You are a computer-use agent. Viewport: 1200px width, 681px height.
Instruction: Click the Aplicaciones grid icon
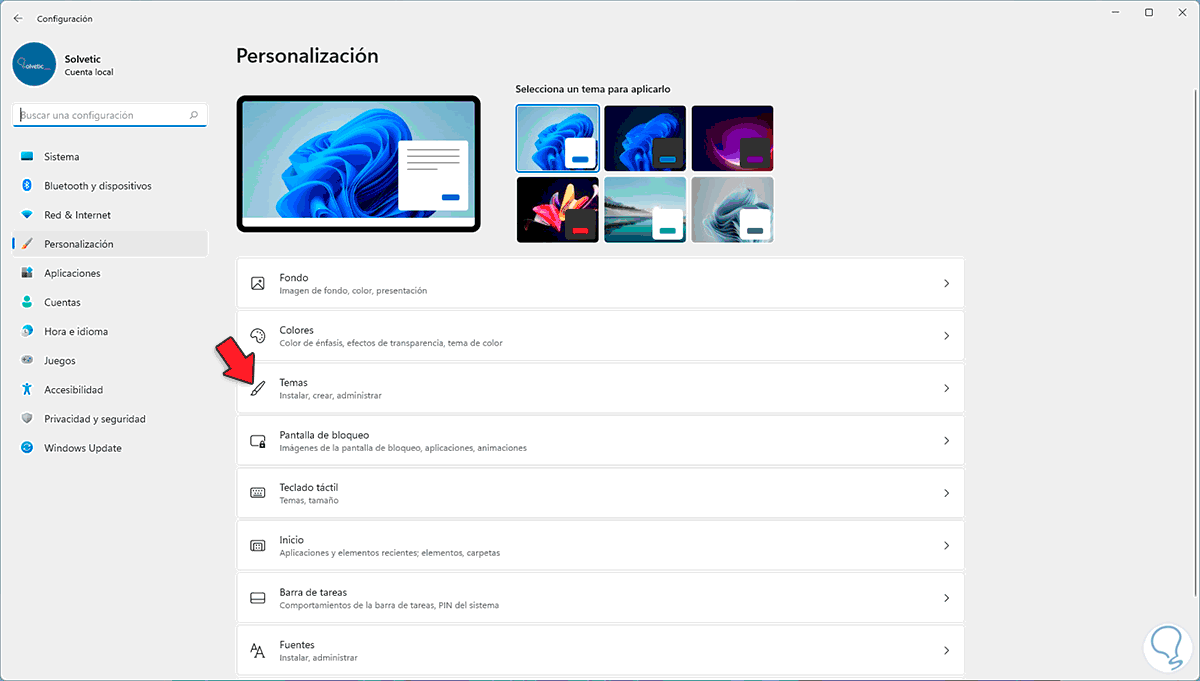[x=27, y=273]
